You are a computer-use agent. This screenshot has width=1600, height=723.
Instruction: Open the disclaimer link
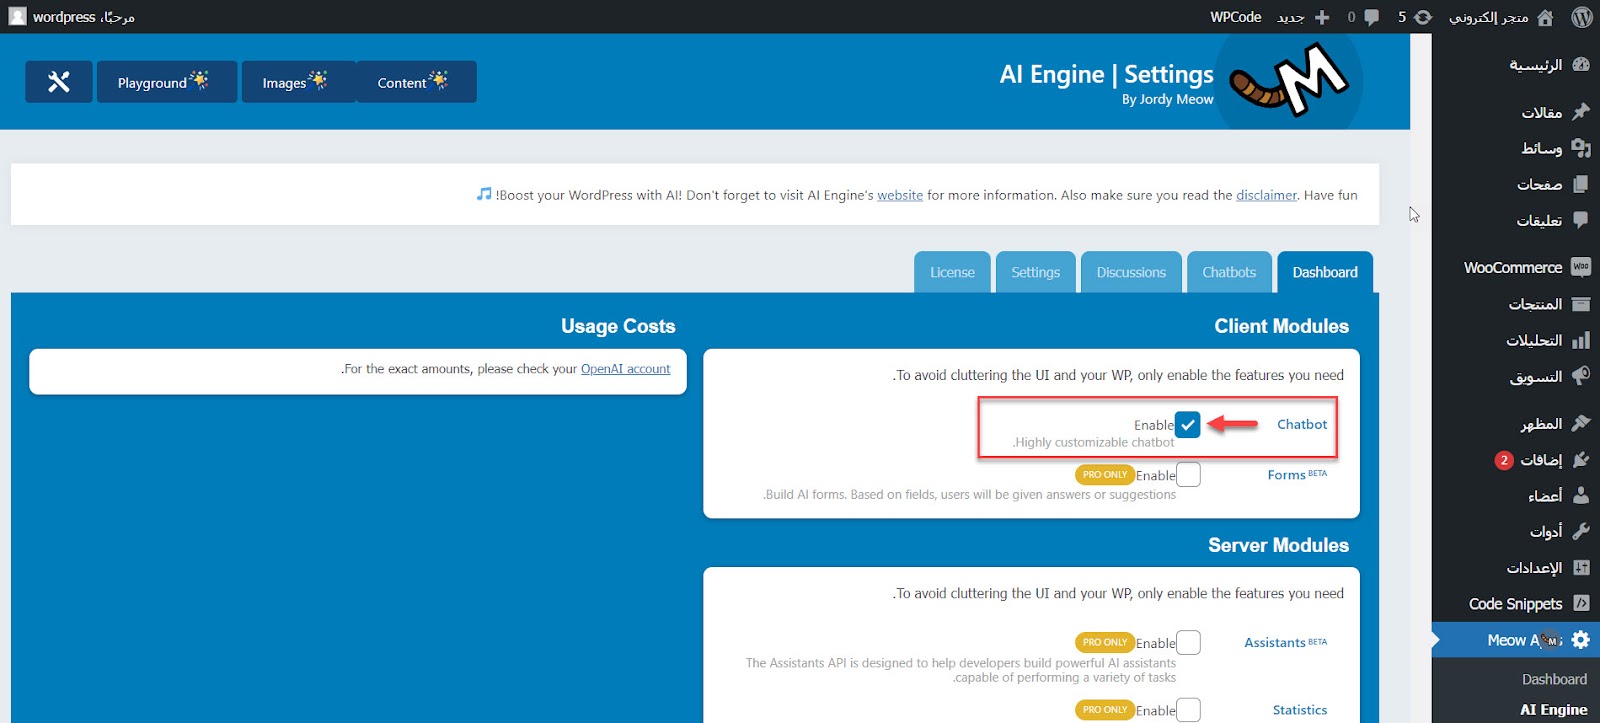1266,196
